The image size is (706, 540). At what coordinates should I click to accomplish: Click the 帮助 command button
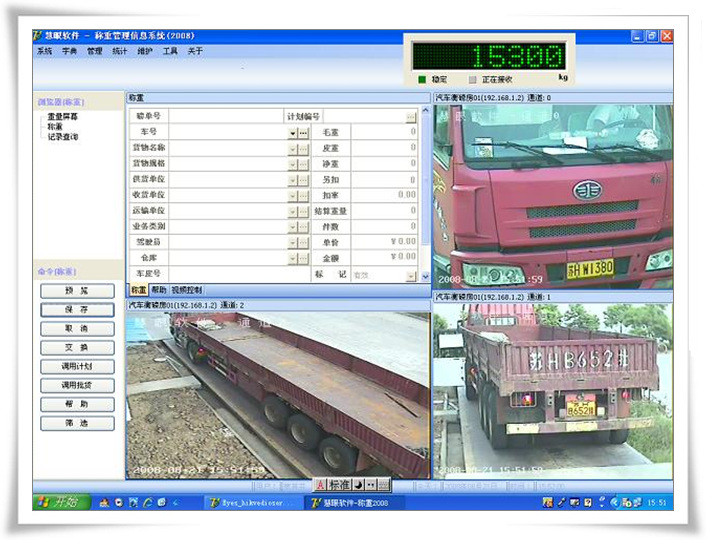(x=77, y=404)
